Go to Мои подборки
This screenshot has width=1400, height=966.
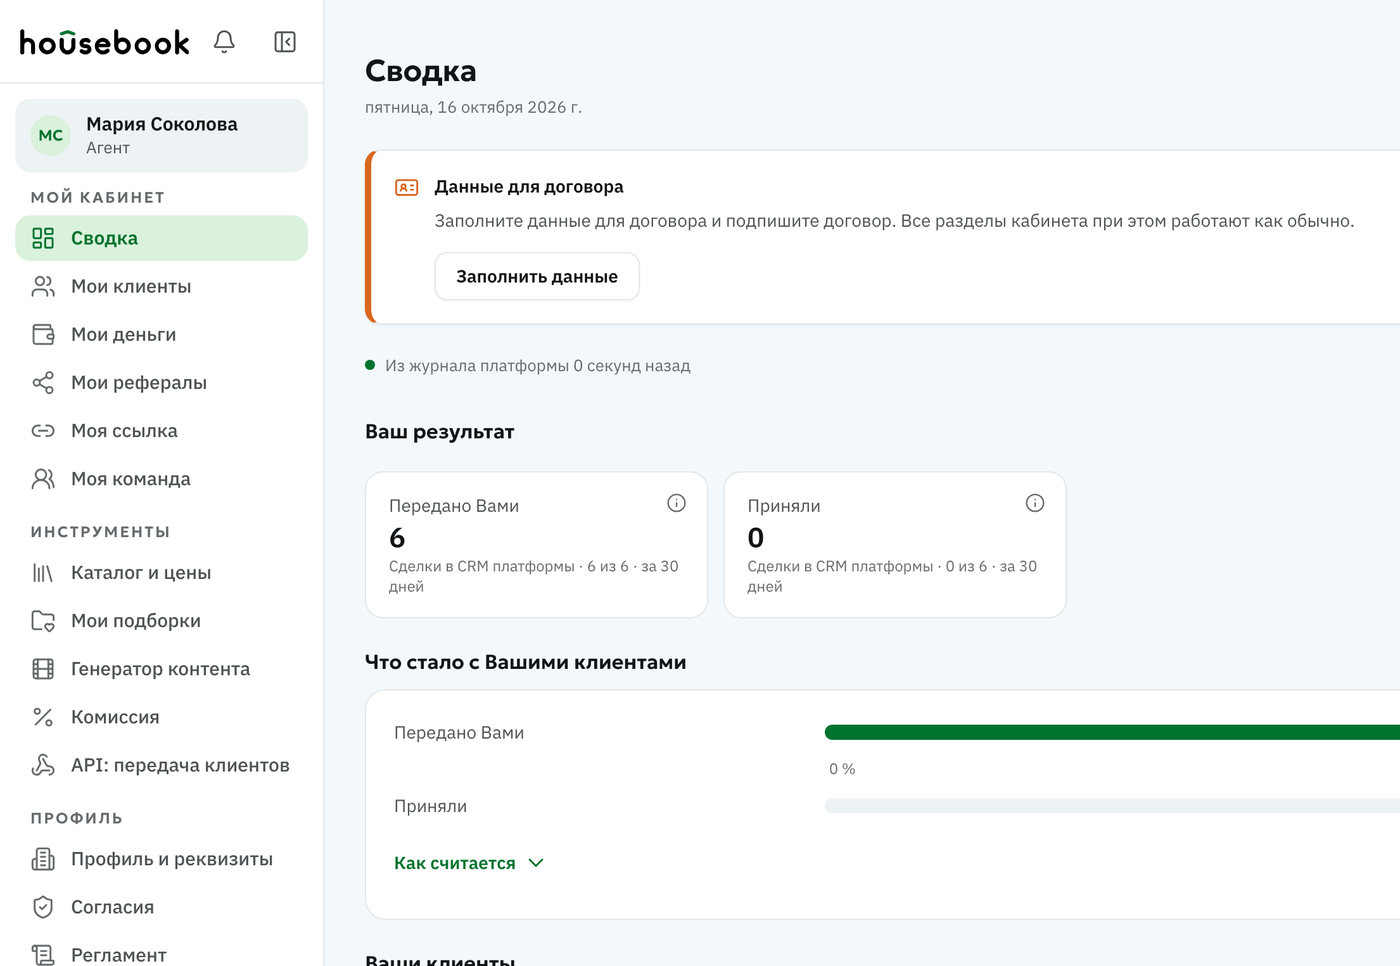(161, 620)
